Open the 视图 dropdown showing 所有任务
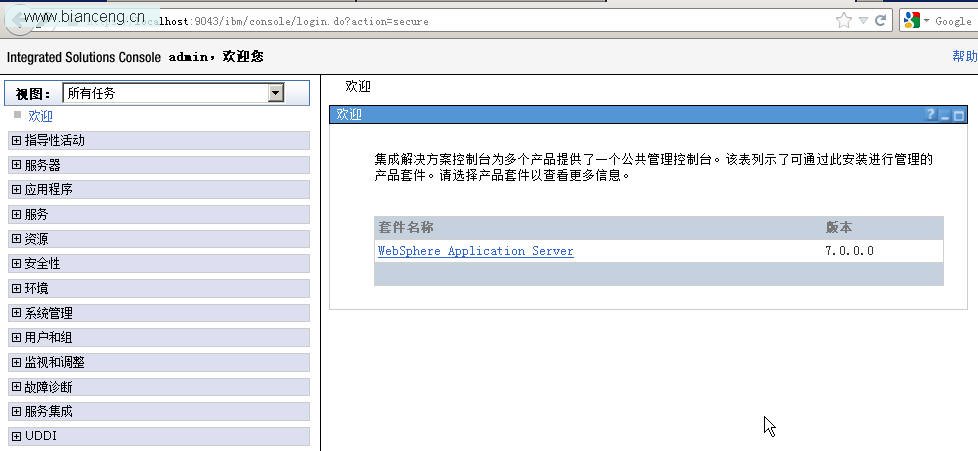 (x=173, y=94)
